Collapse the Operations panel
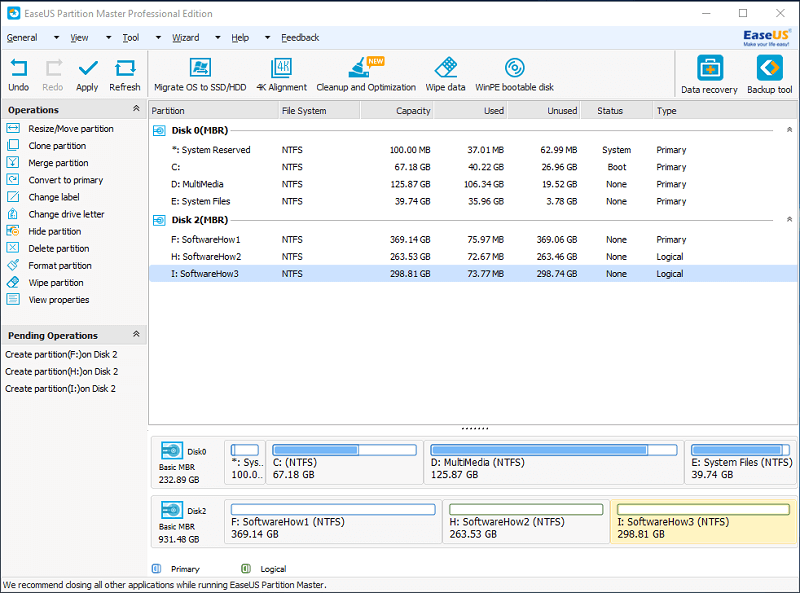The width and height of the screenshot is (800, 593). [x=136, y=109]
